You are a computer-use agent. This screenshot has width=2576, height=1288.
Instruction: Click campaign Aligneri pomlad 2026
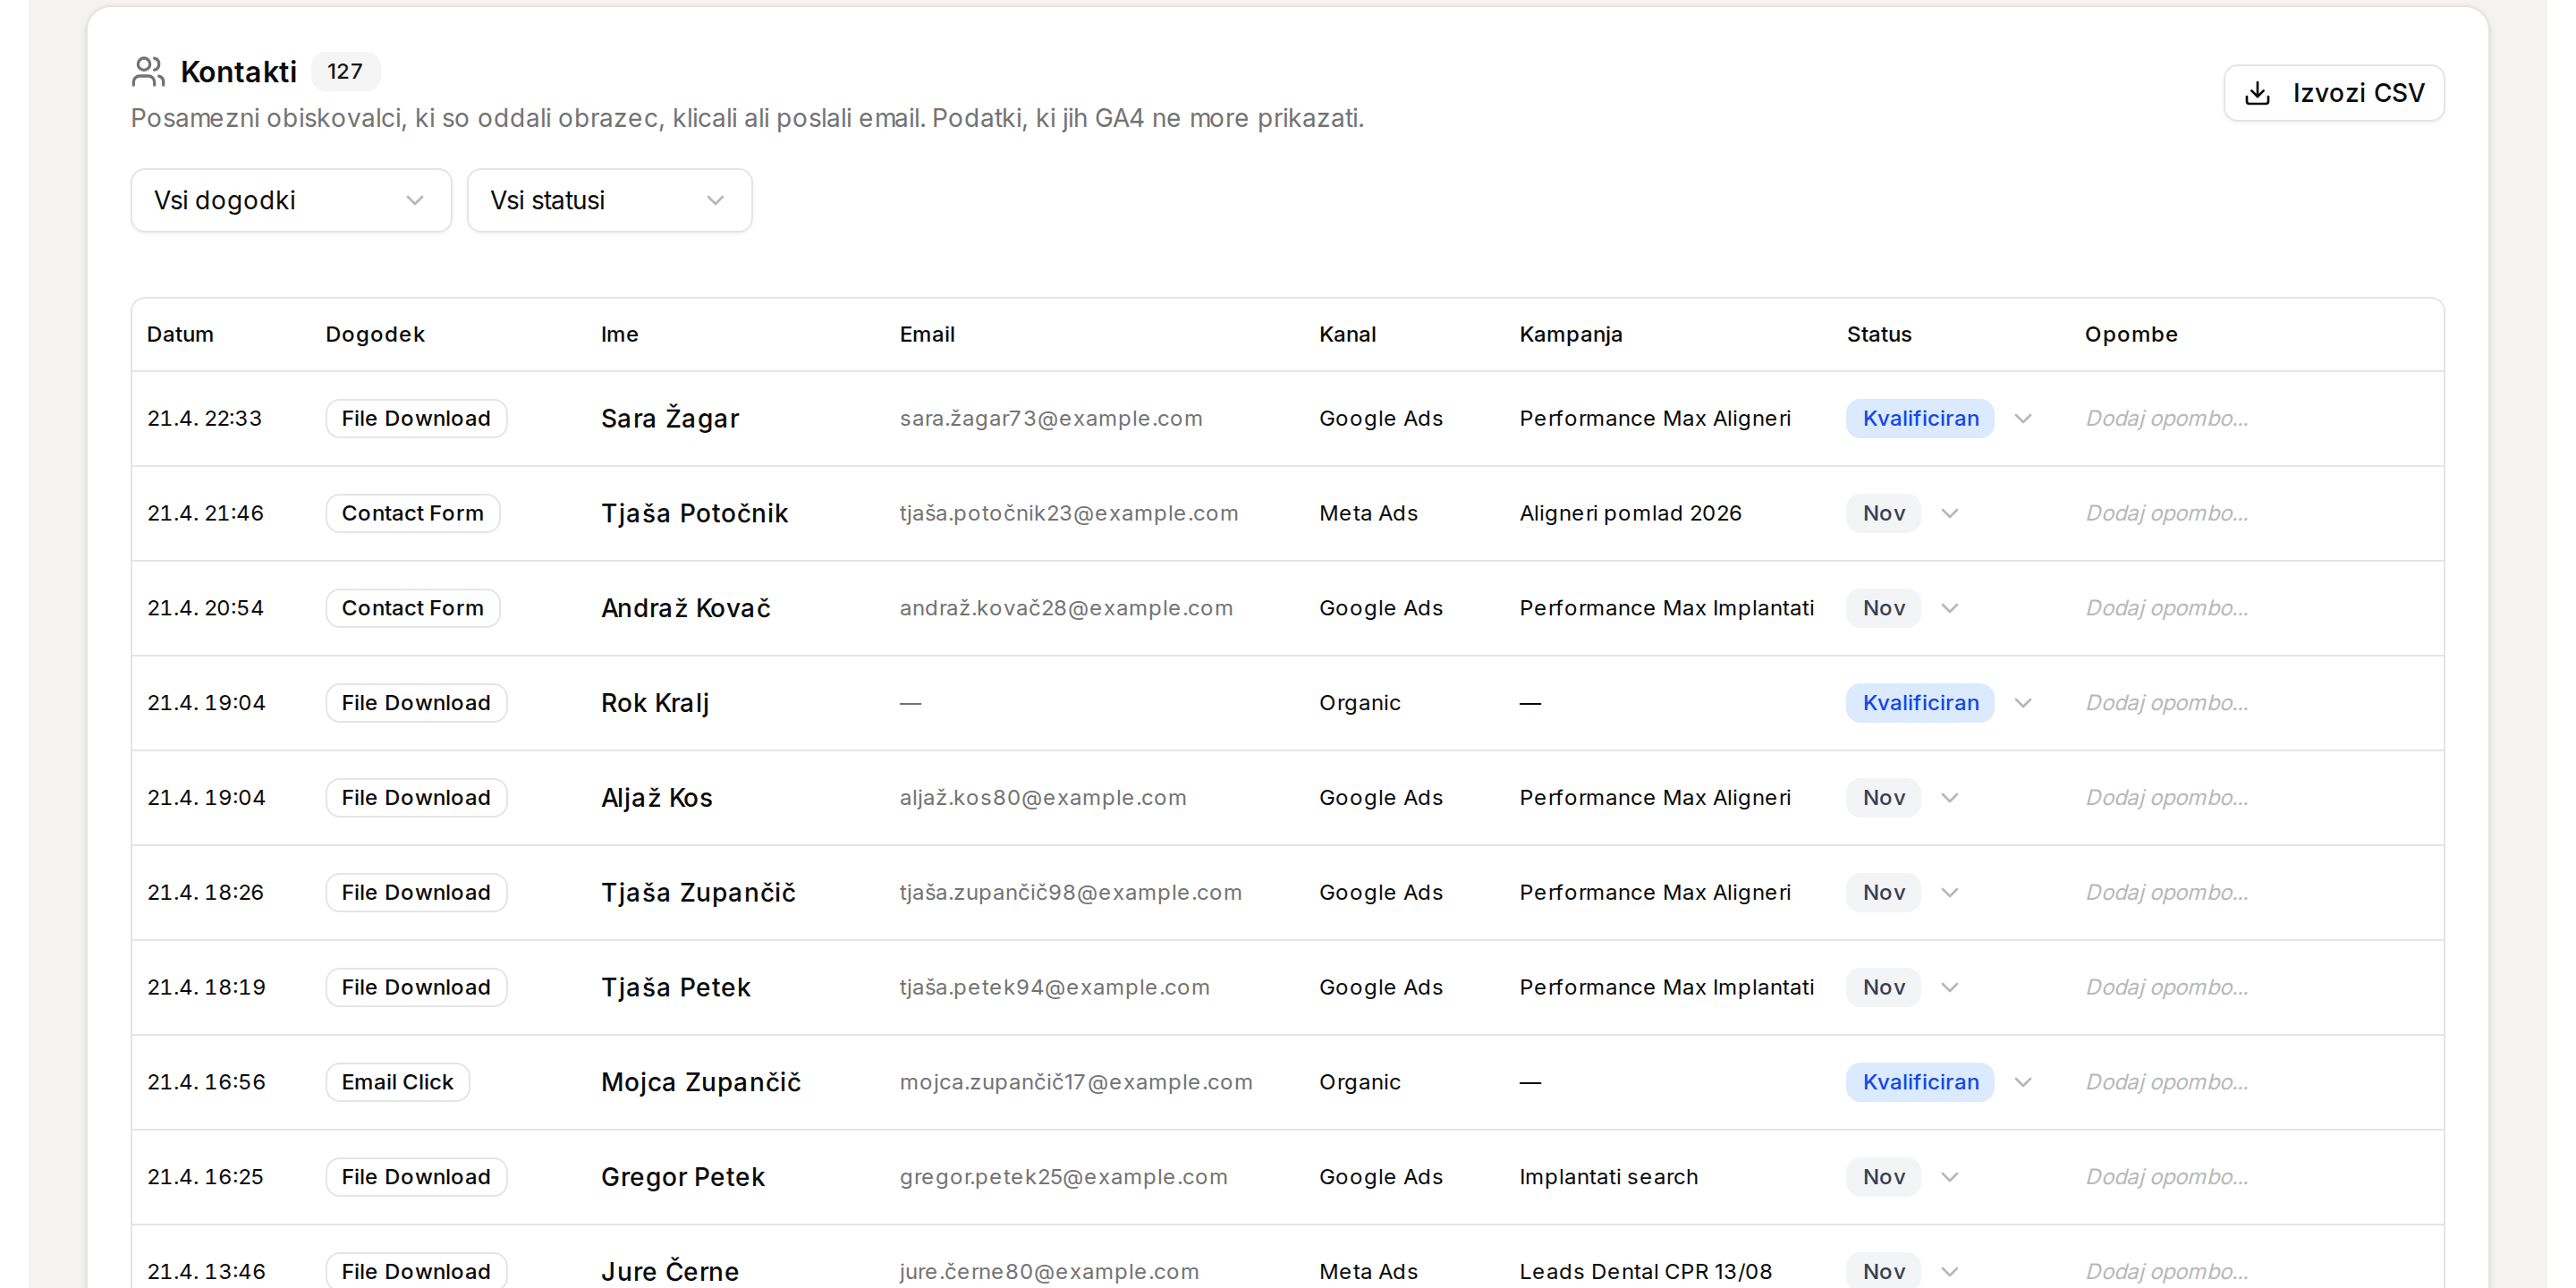(x=1630, y=514)
